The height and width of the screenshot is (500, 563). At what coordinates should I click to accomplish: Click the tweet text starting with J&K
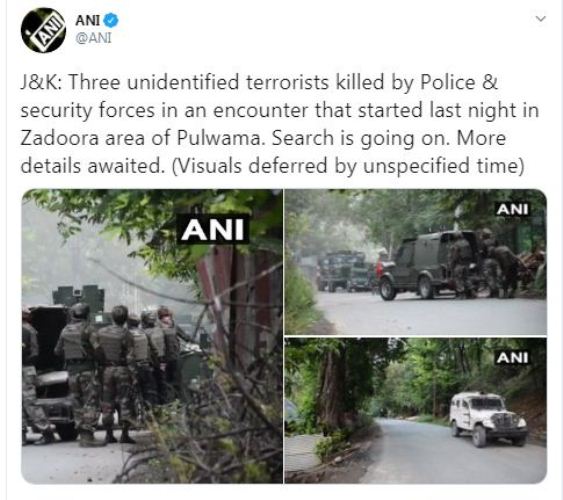coord(280,124)
